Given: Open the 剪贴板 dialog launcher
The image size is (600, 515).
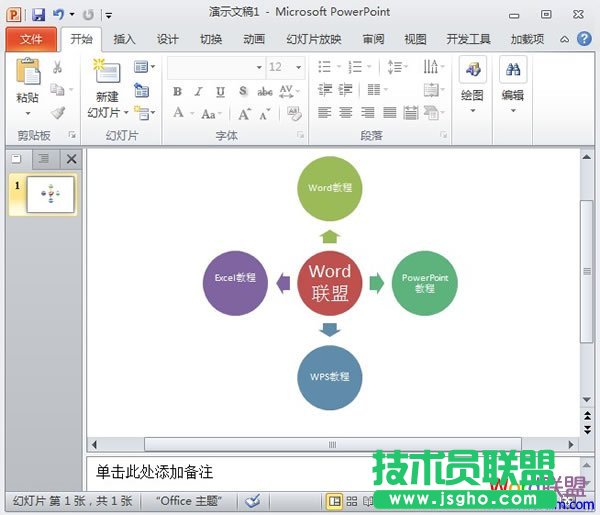Looking at the screenshot, I should [72, 135].
